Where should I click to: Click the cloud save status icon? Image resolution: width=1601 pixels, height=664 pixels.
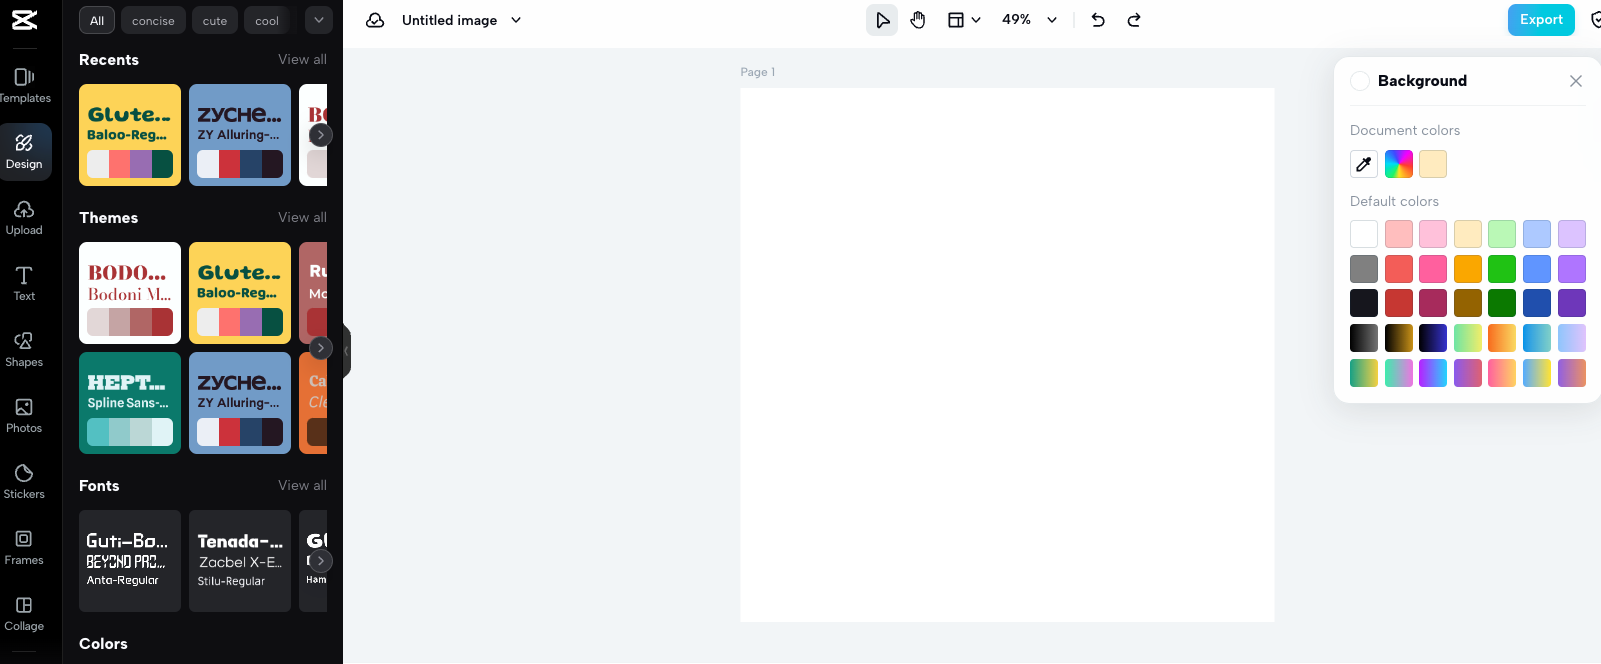pos(375,20)
